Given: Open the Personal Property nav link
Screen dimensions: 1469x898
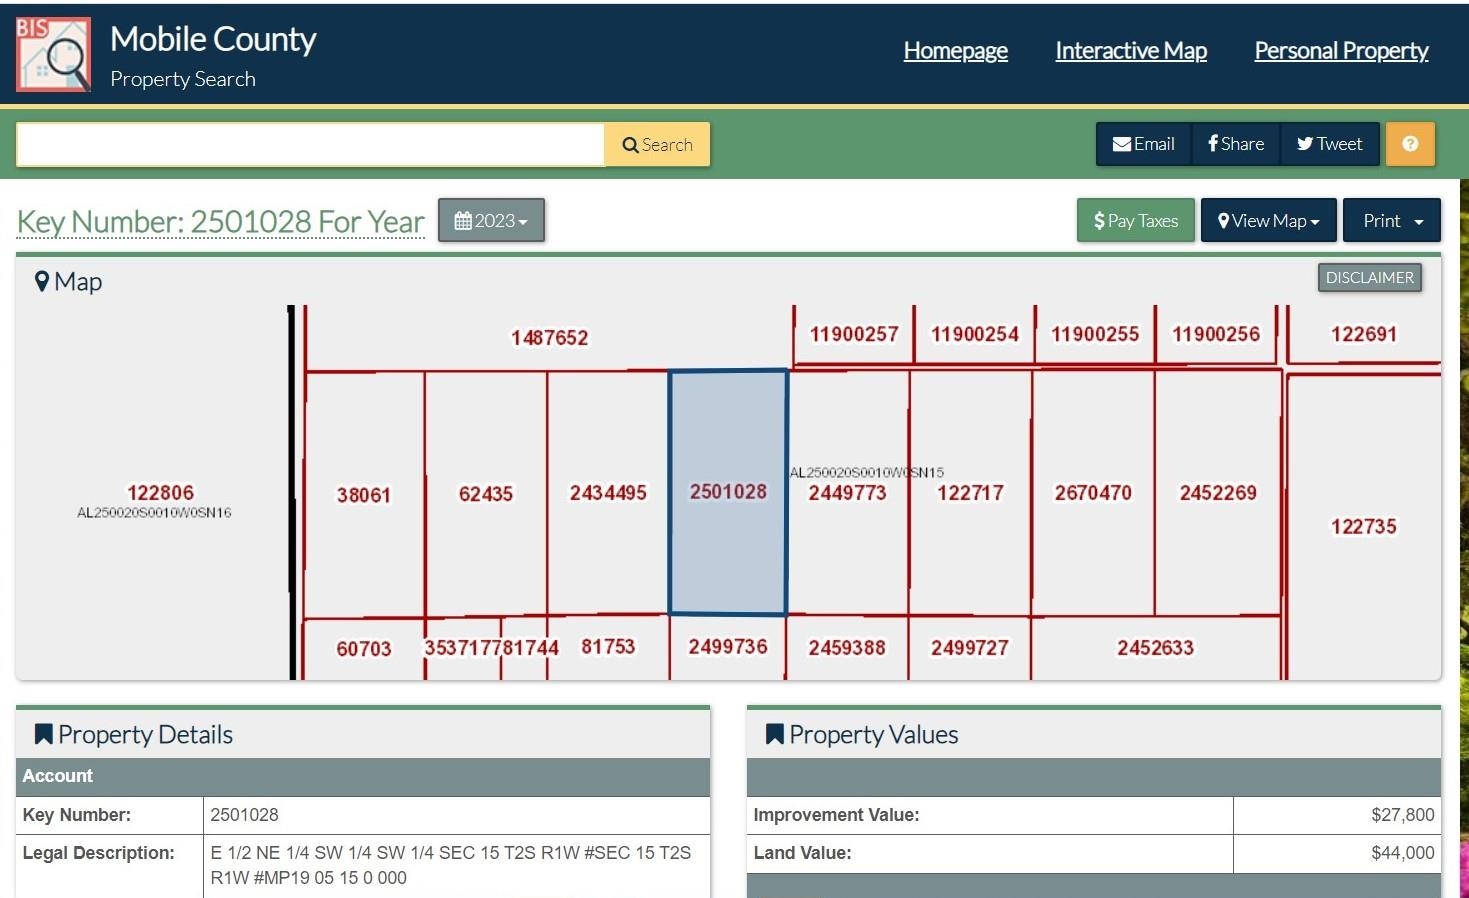Looking at the screenshot, I should pos(1341,51).
